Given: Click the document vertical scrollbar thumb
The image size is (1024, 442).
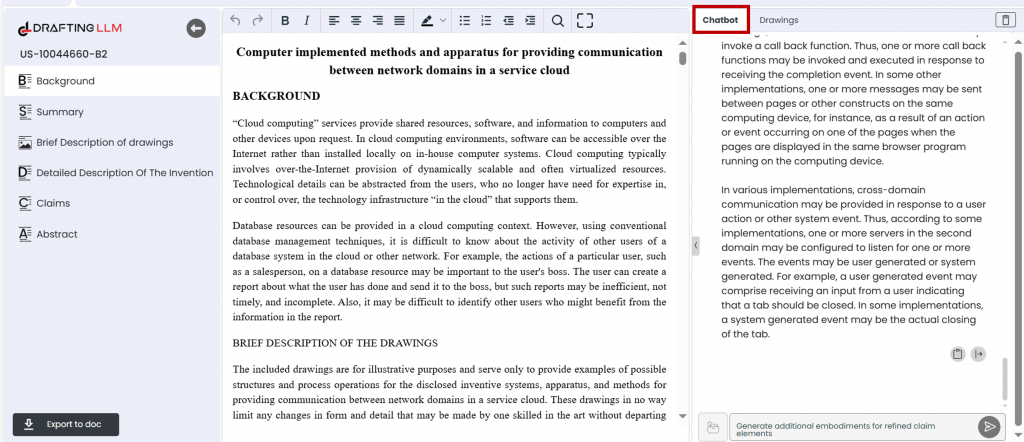Looking at the screenshot, I should [x=683, y=58].
